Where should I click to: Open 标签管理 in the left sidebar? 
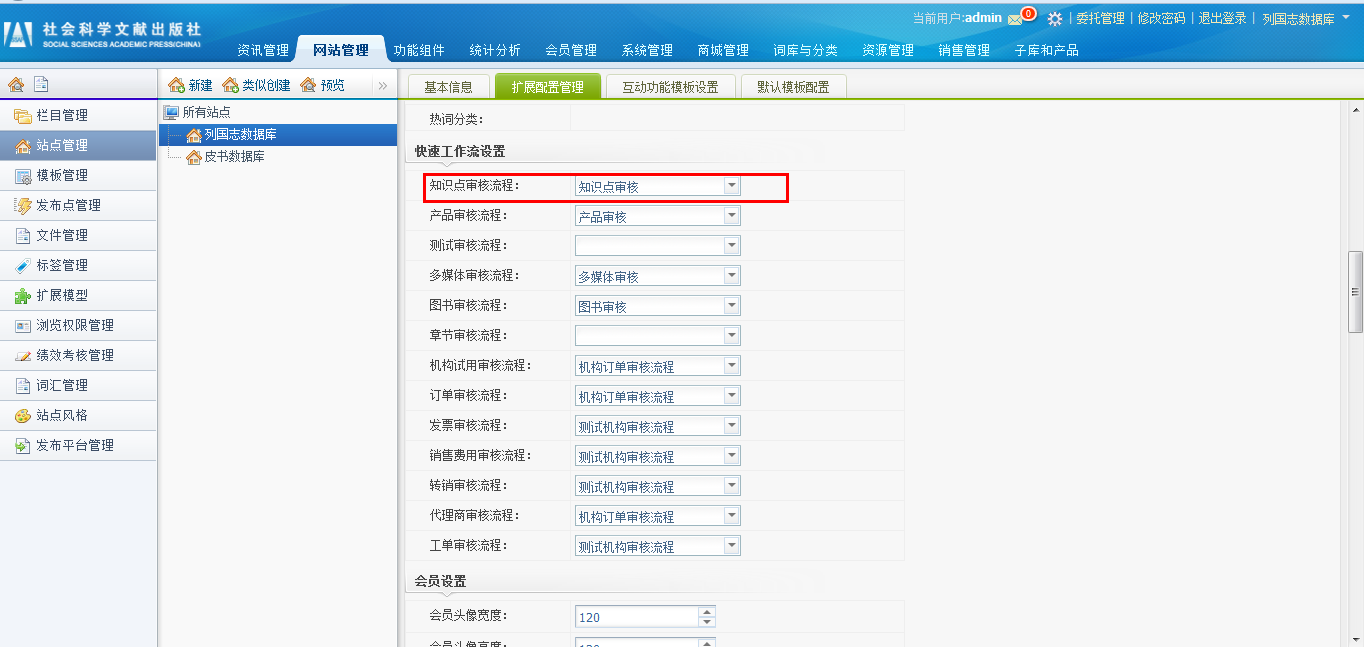pyautogui.click(x=62, y=266)
